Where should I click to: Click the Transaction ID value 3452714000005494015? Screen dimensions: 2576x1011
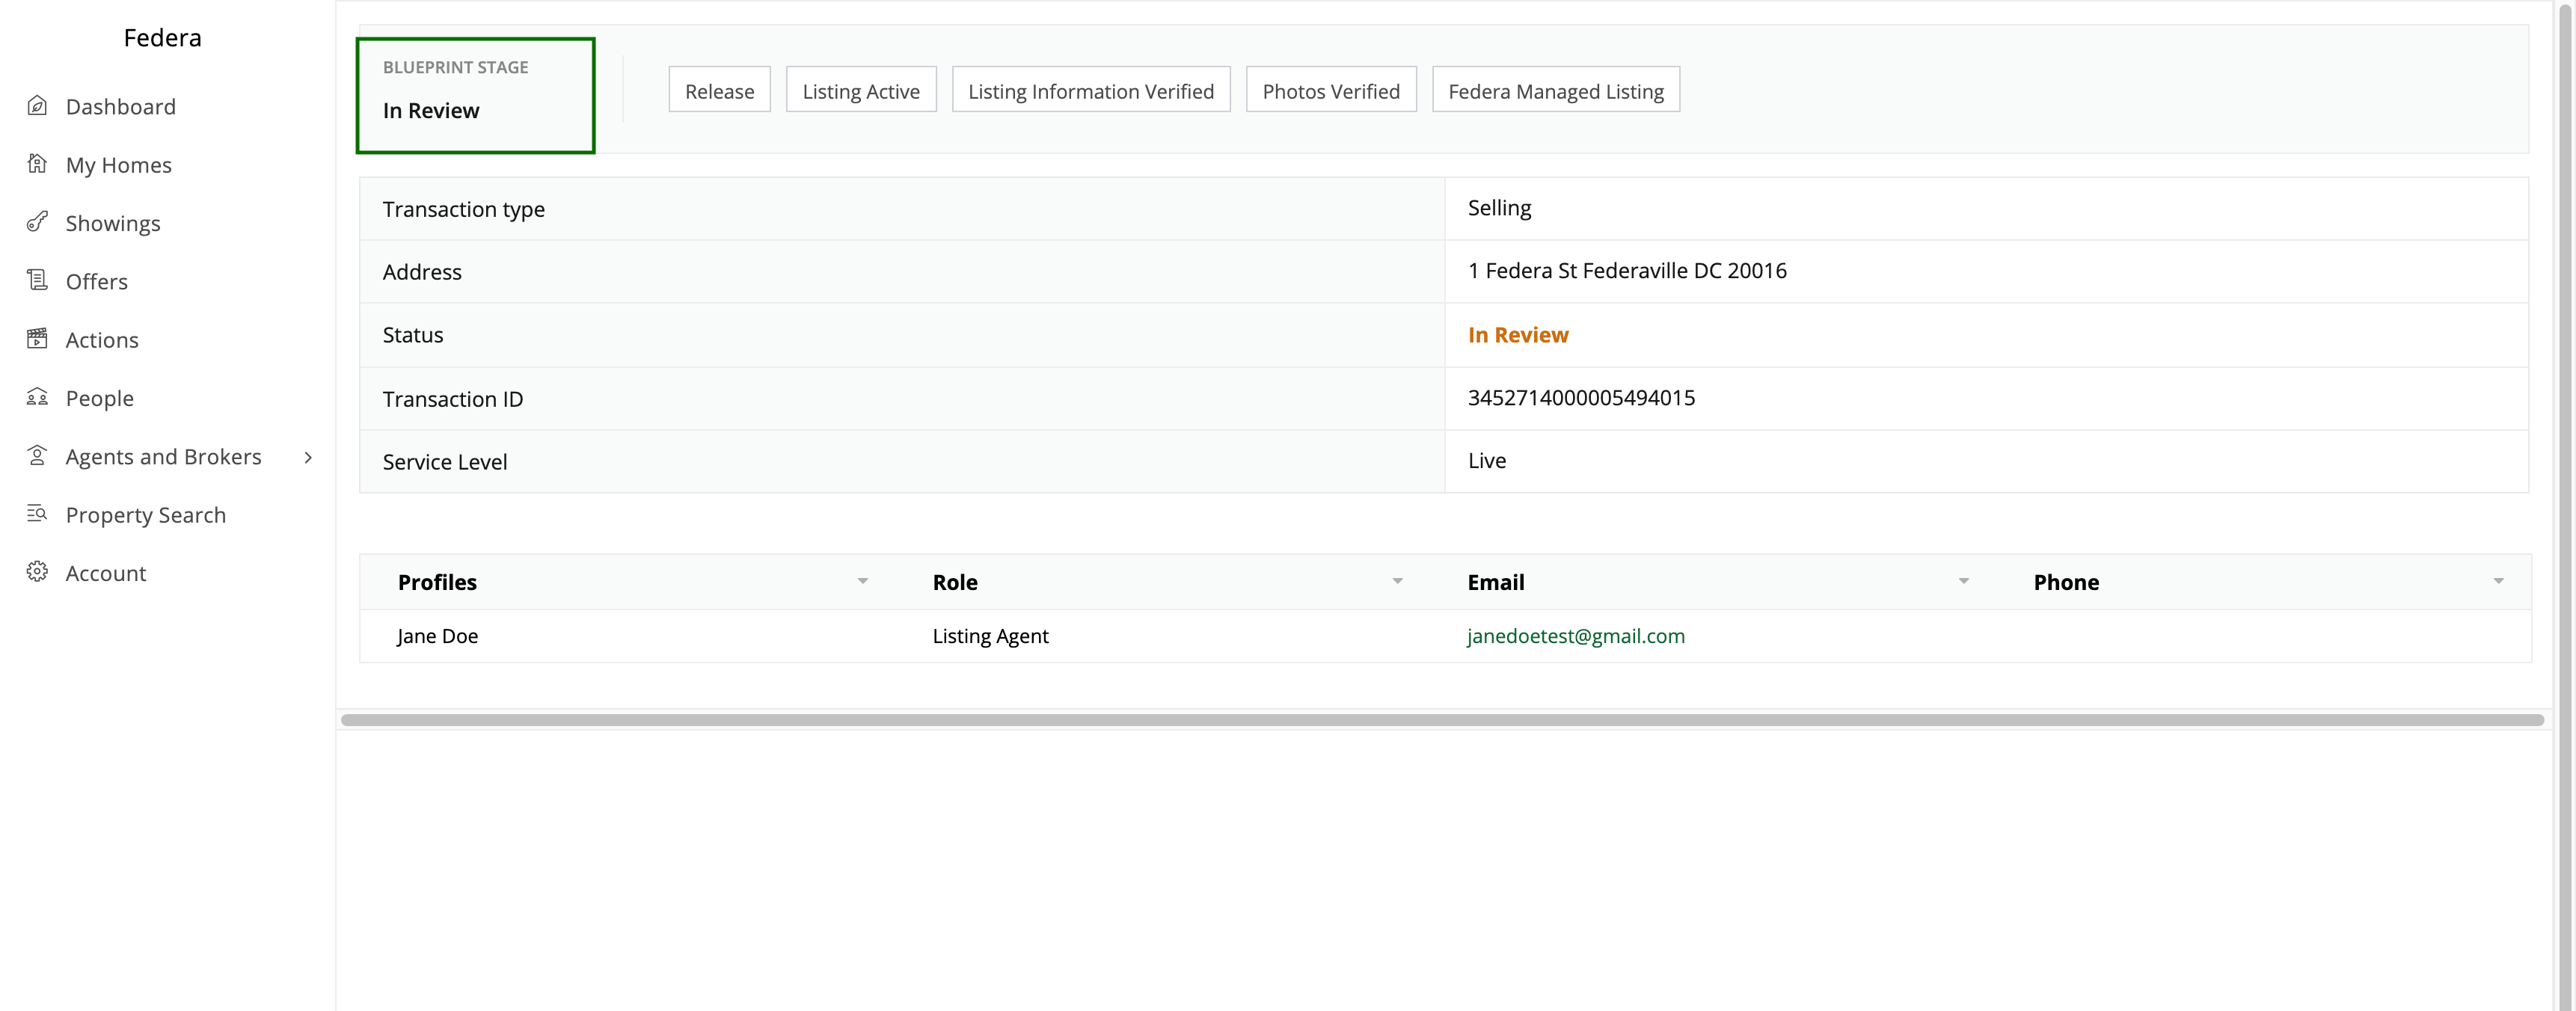coord(1581,398)
